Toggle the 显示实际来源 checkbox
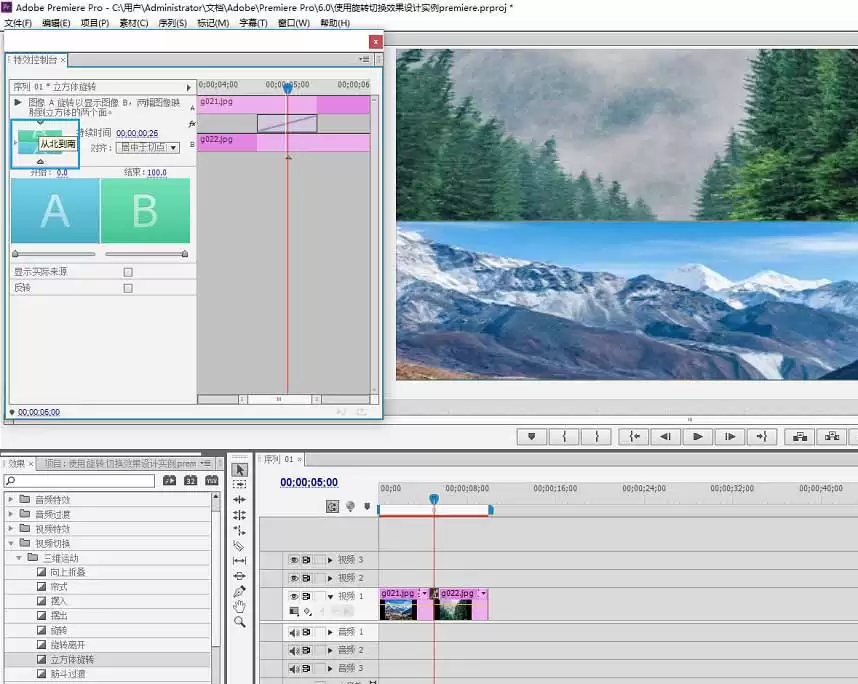This screenshot has height=684, width=858. pyautogui.click(x=128, y=272)
